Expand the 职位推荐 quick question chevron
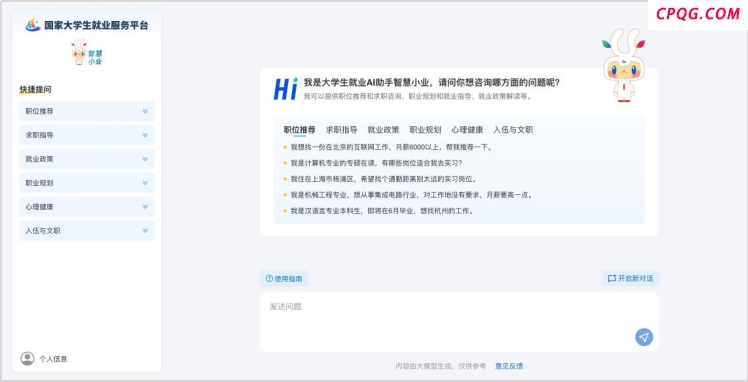Screen dimensions: 748x382 [x=145, y=111]
